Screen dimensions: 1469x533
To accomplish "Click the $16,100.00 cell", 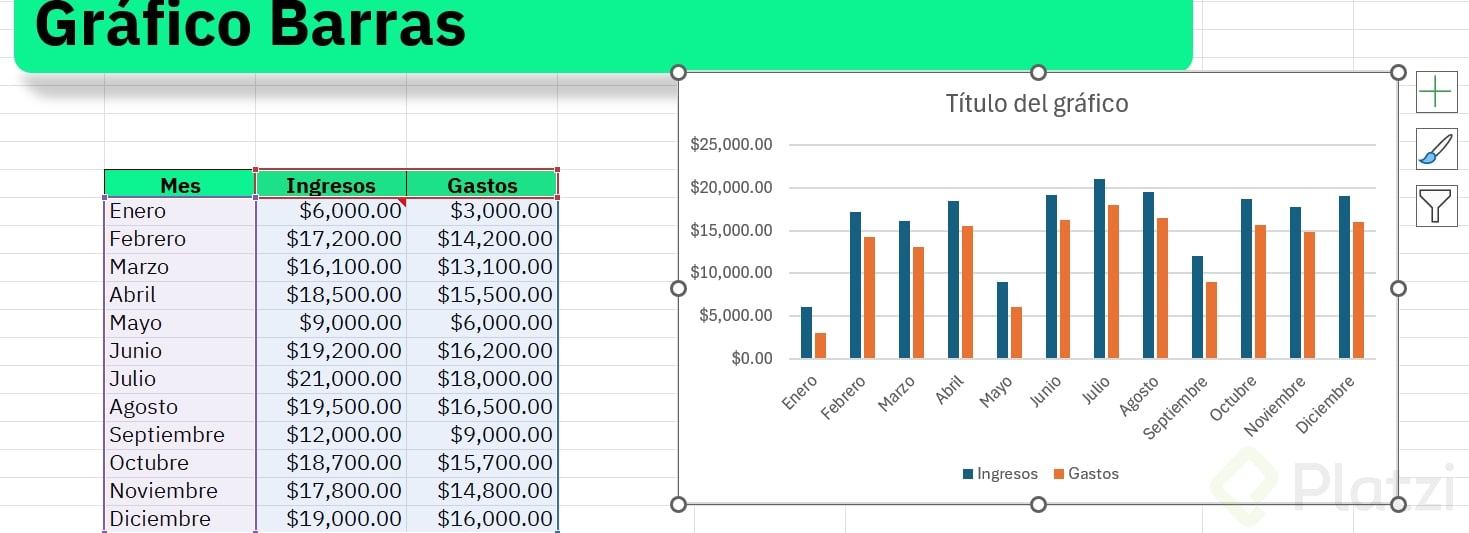I will [331, 267].
